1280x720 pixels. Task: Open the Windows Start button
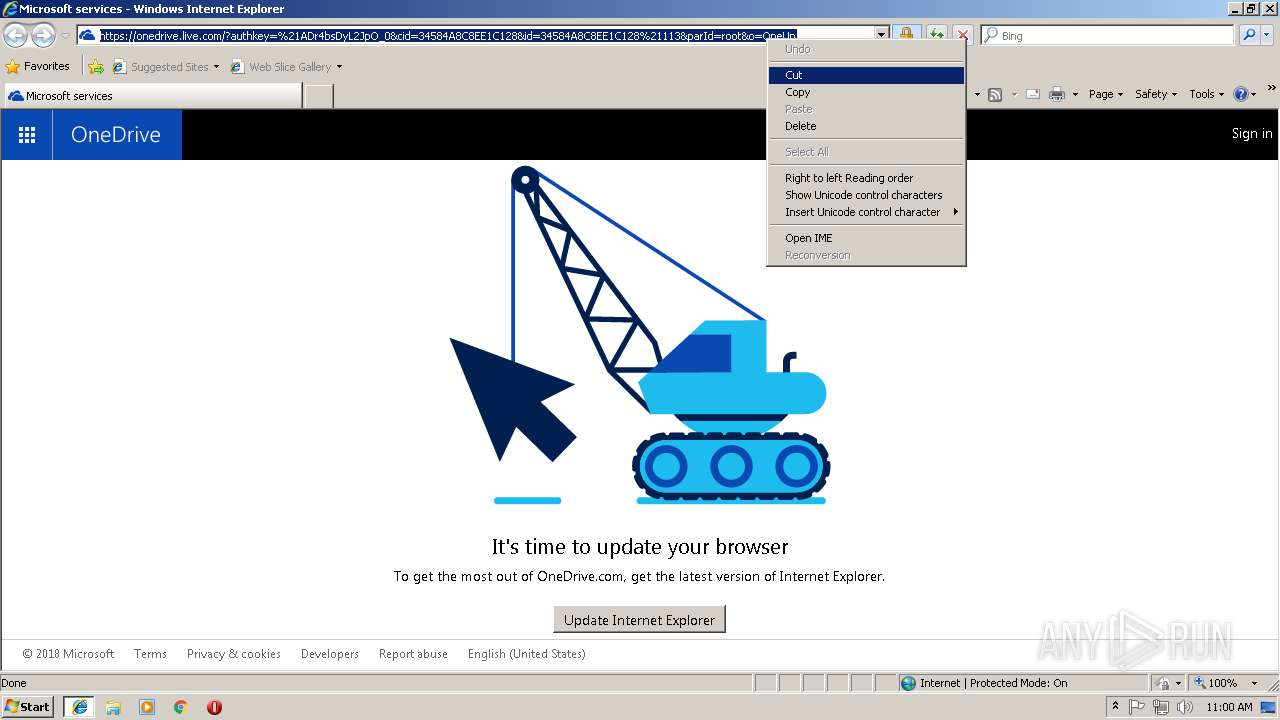coord(28,706)
